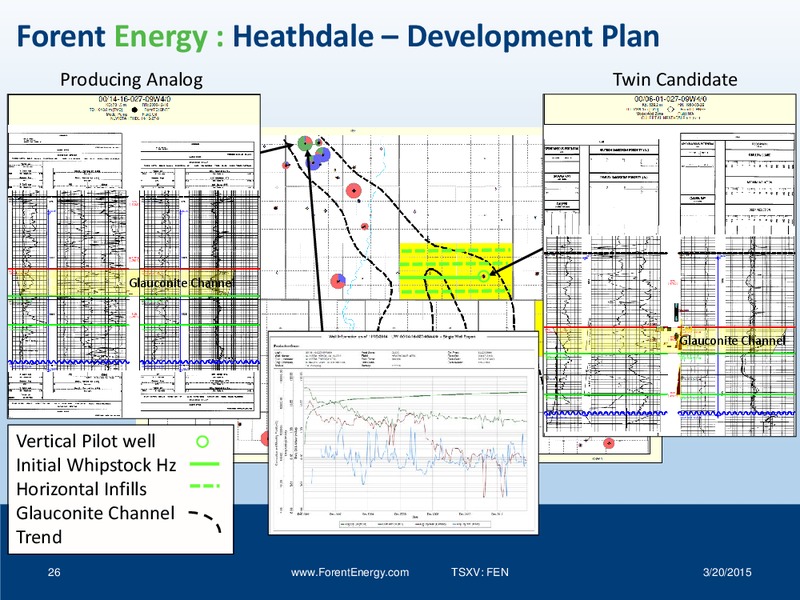
Task: Click the well ID 00/14-16-027-09W4/0
Action: 135,99
